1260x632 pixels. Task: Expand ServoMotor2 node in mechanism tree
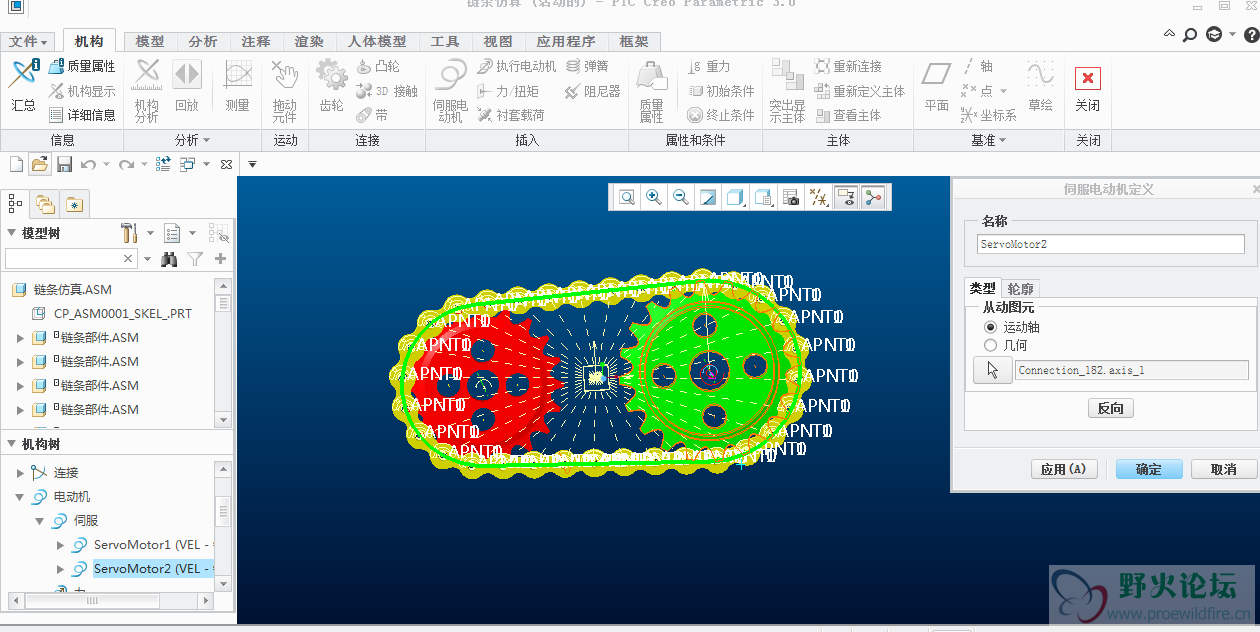pyautogui.click(x=60, y=569)
